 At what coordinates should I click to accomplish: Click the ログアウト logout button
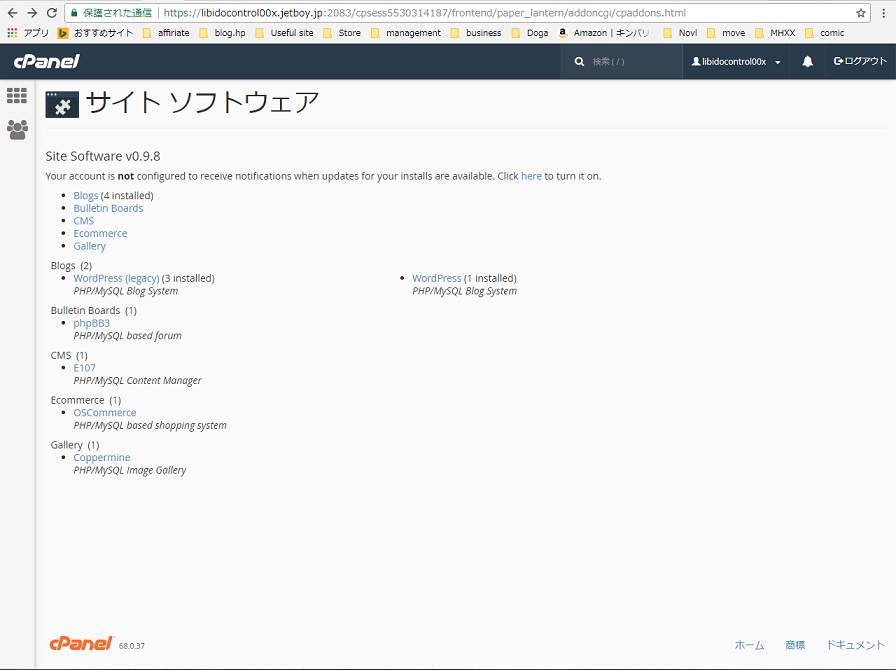coord(860,61)
